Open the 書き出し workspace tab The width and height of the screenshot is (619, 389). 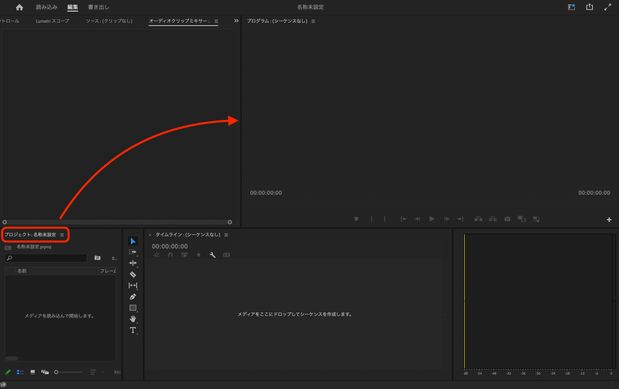pos(99,7)
